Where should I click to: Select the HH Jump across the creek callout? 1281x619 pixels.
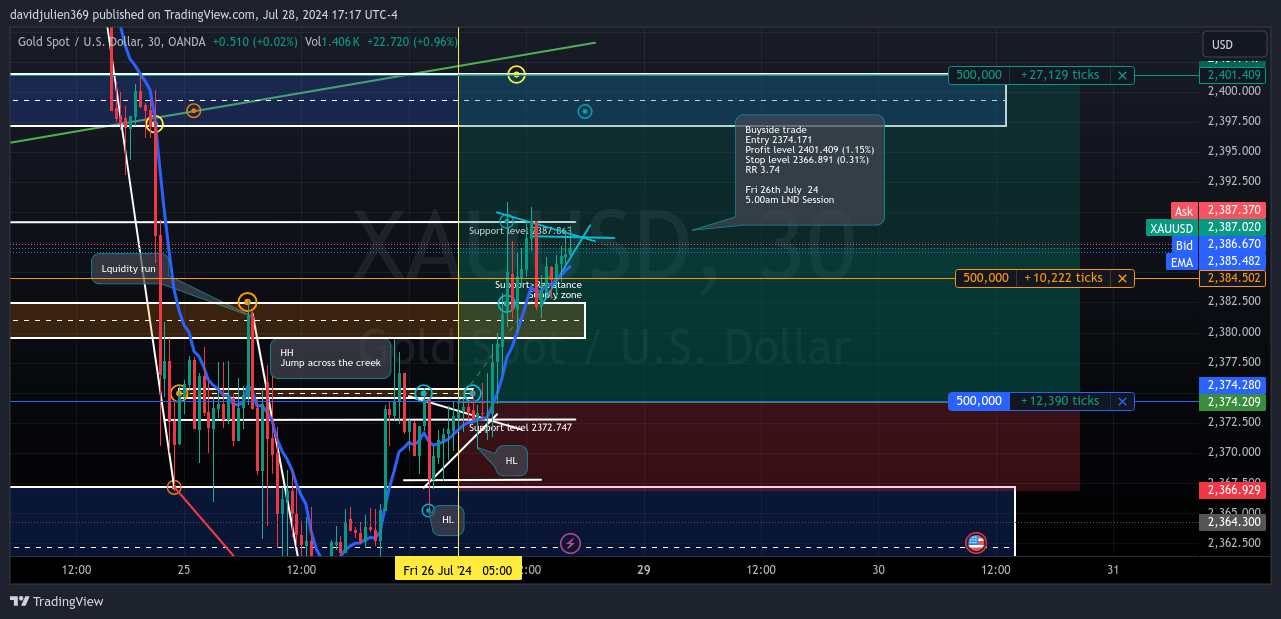point(330,358)
